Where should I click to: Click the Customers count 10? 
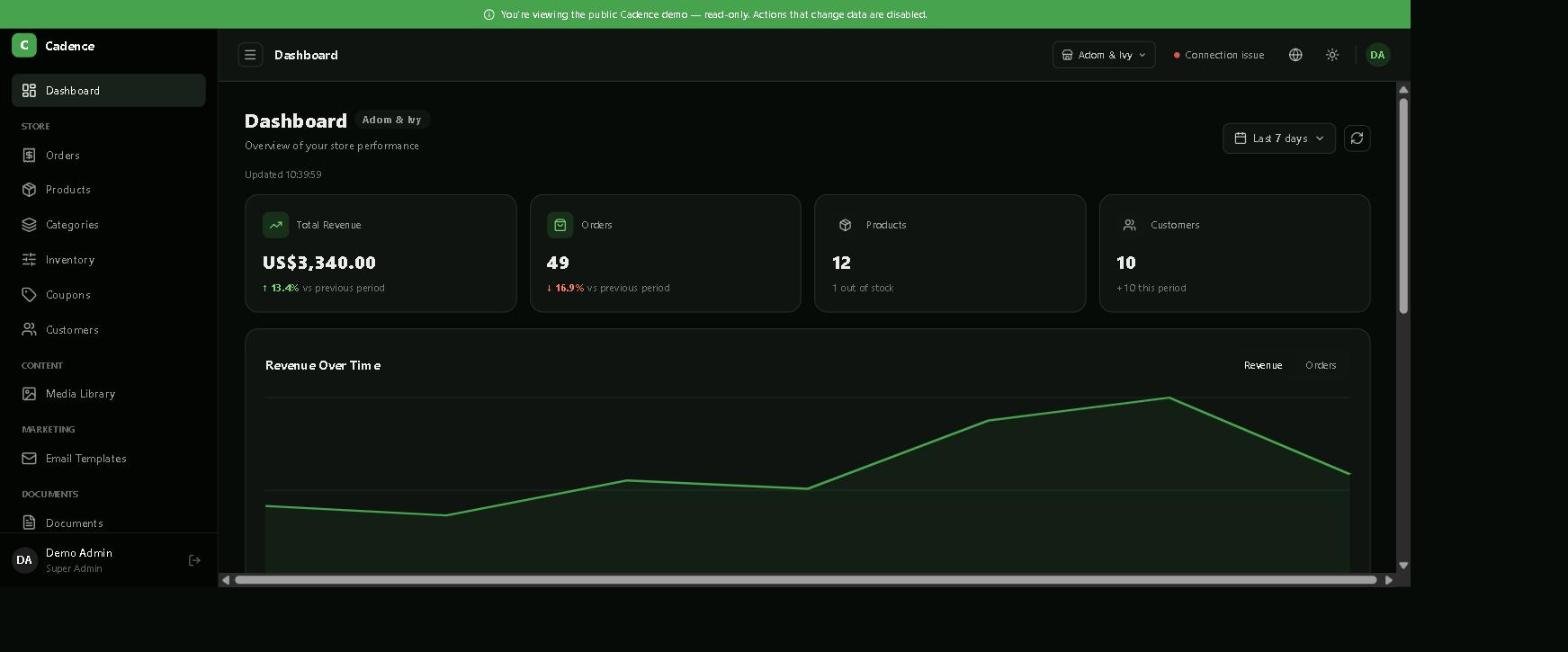1126,262
